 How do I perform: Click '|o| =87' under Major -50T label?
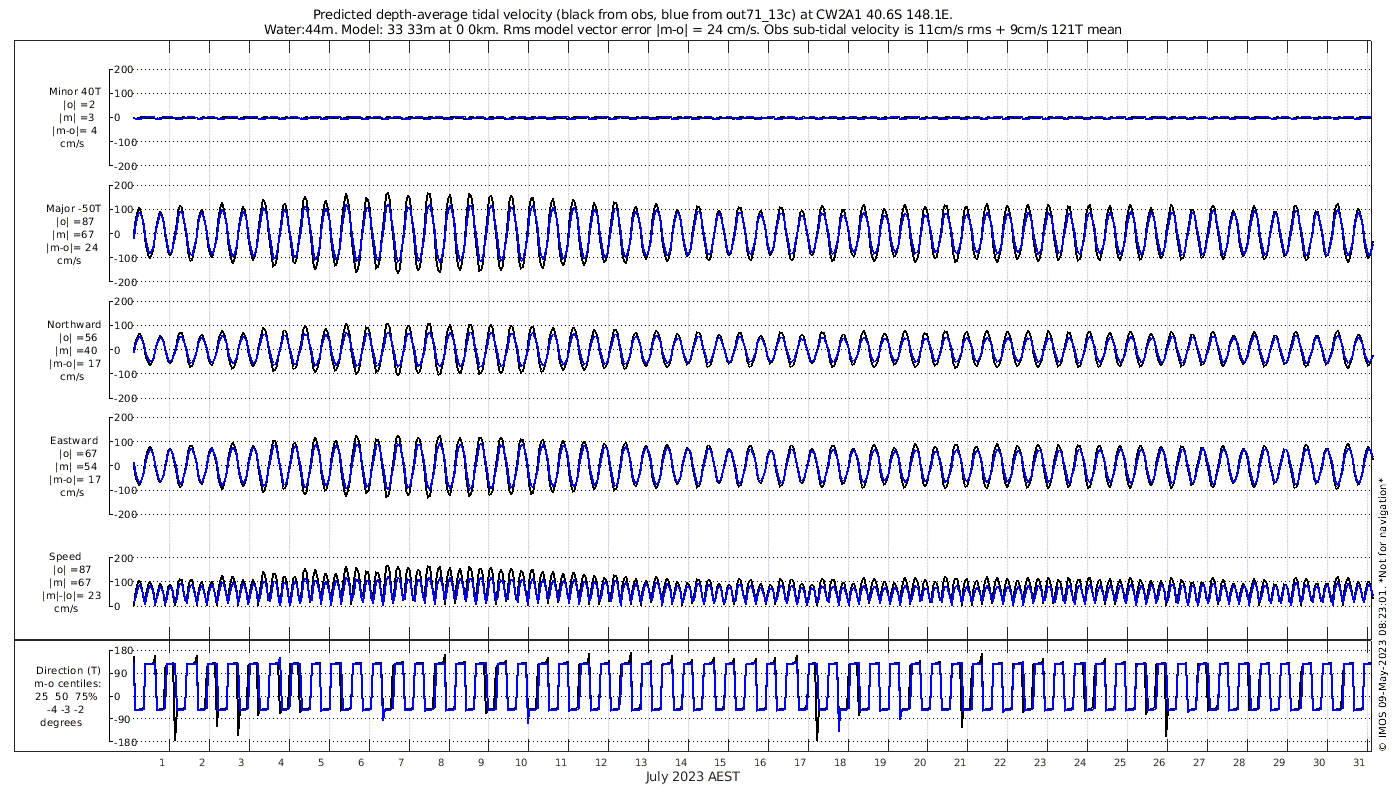[x=79, y=222]
